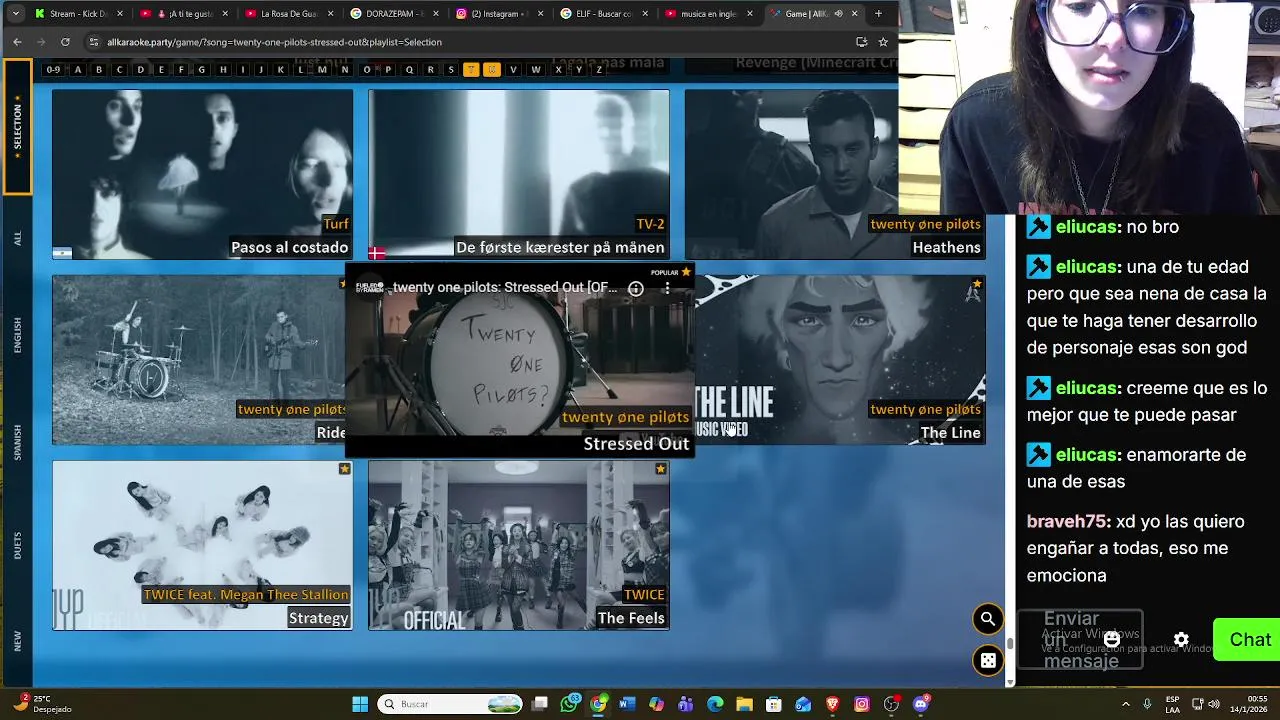1280x720 pixels.
Task: Select the Pasos al costado song card
Action: coord(202,174)
